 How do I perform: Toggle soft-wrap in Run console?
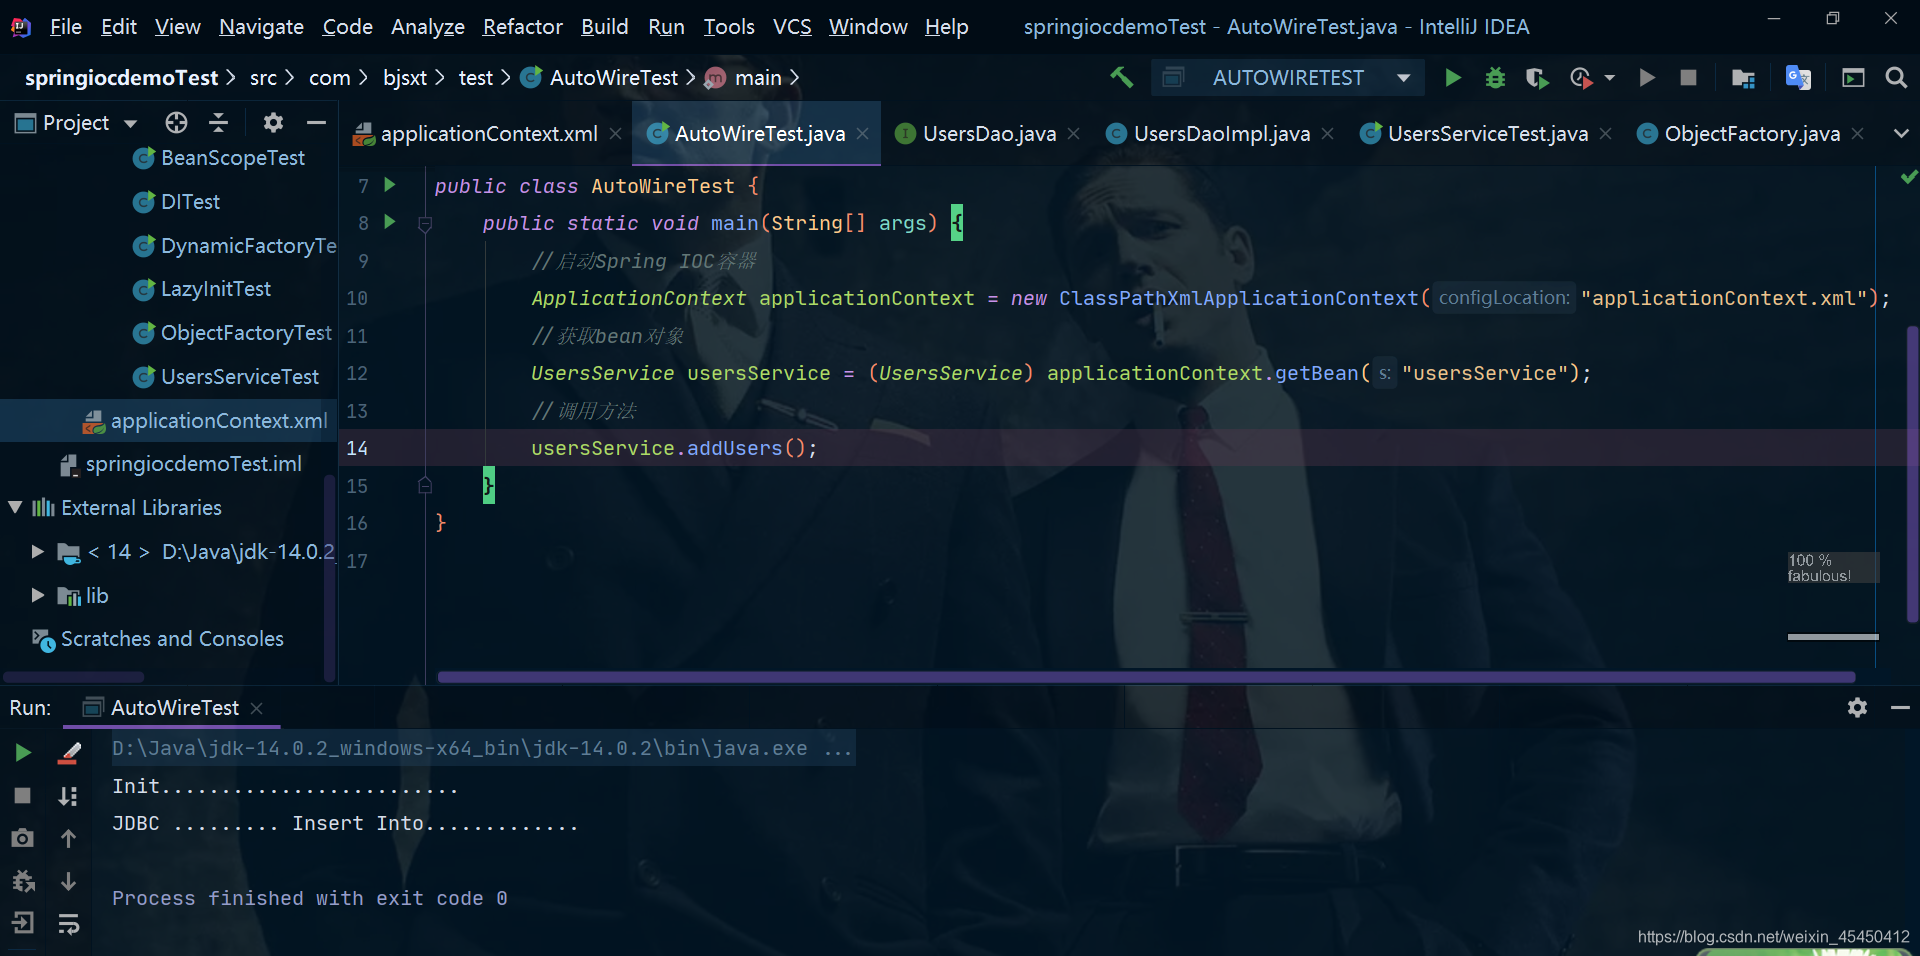68,924
